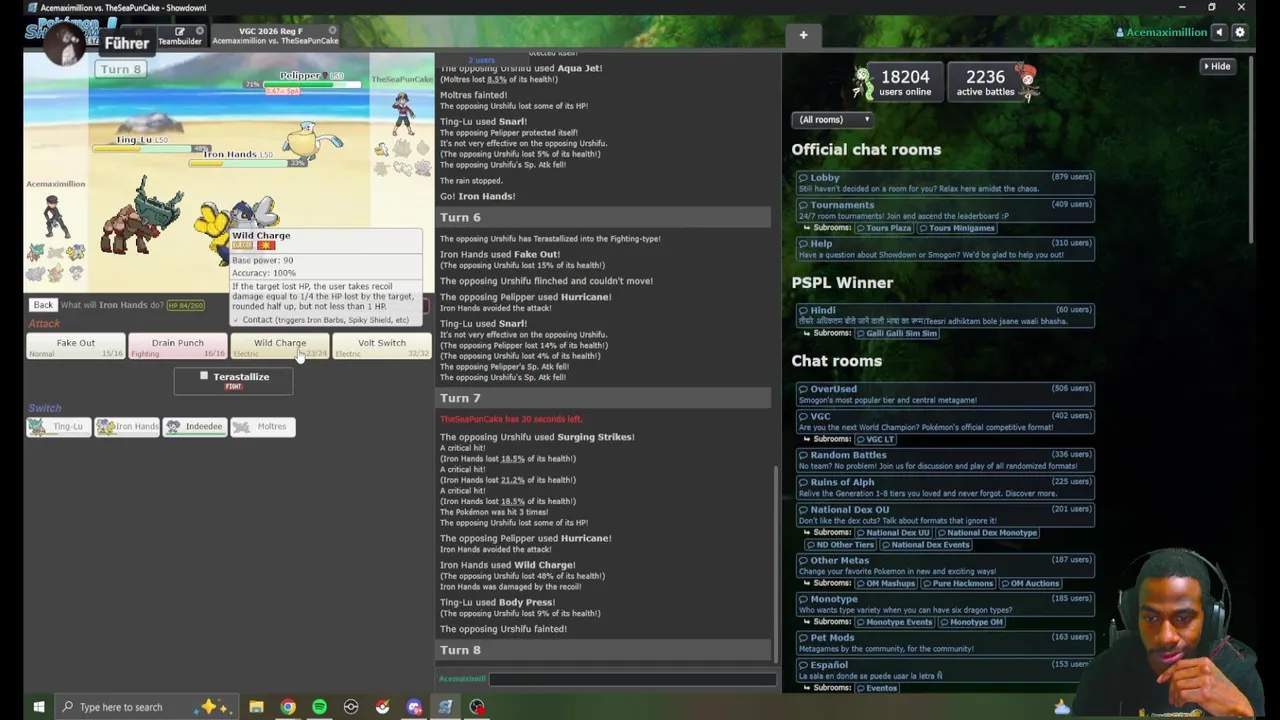Open File Explorer from the taskbar
The width and height of the screenshot is (1280, 720).
point(256,707)
